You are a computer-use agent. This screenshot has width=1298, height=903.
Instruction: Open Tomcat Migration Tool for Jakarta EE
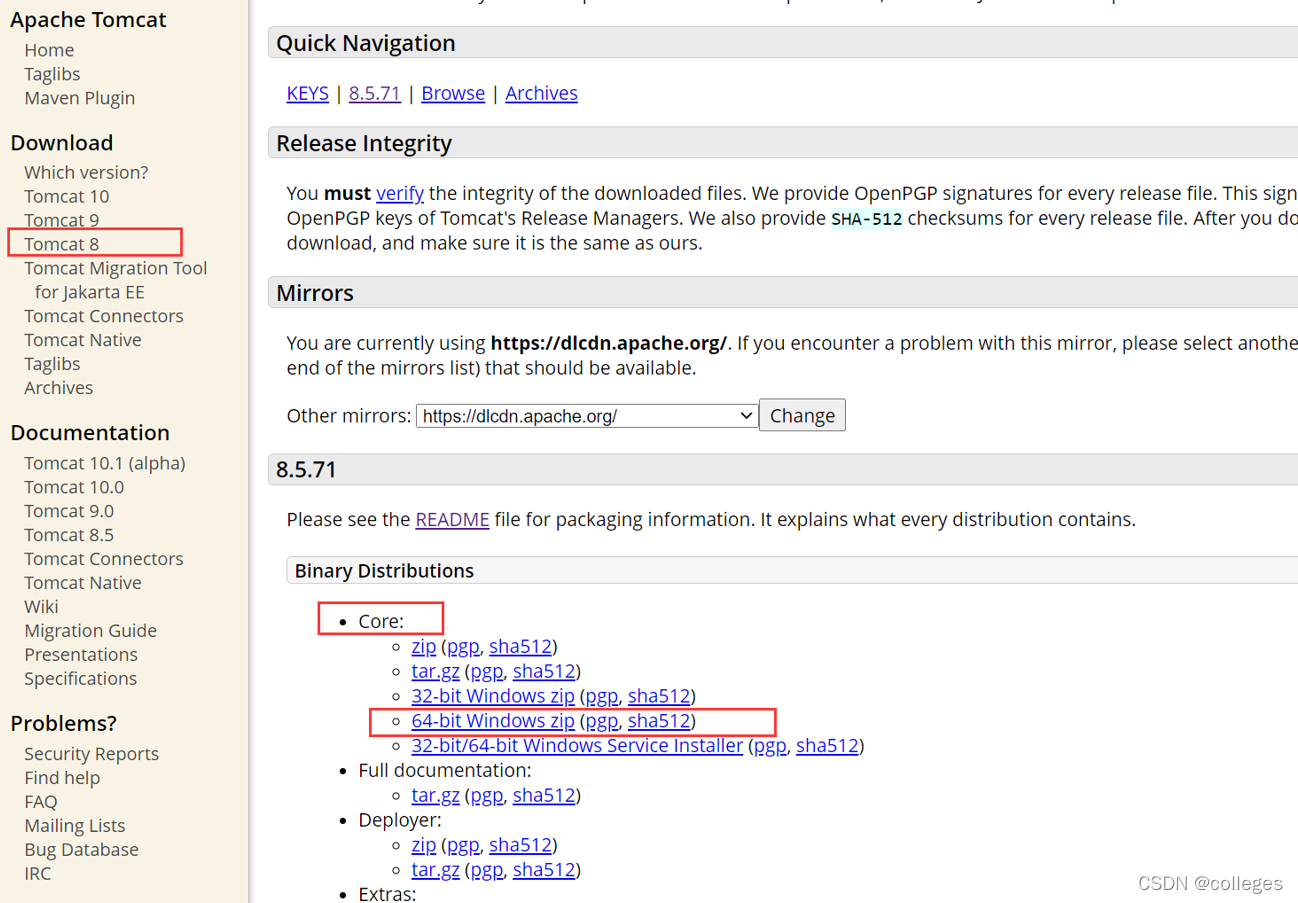coord(115,280)
